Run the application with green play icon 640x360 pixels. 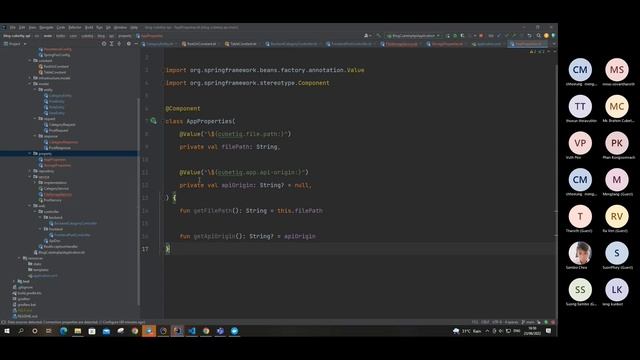click(448, 36)
